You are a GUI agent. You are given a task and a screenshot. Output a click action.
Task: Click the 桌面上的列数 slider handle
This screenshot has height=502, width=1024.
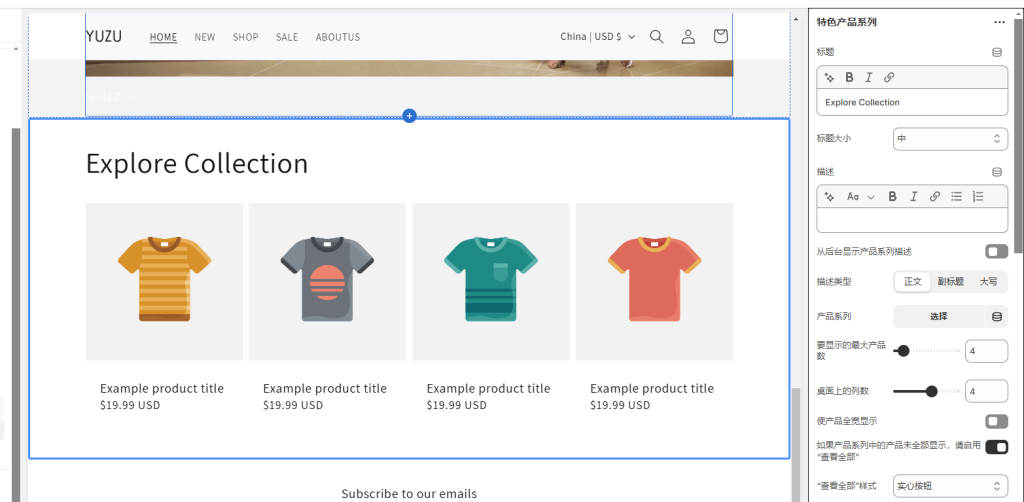[x=932, y=391]
